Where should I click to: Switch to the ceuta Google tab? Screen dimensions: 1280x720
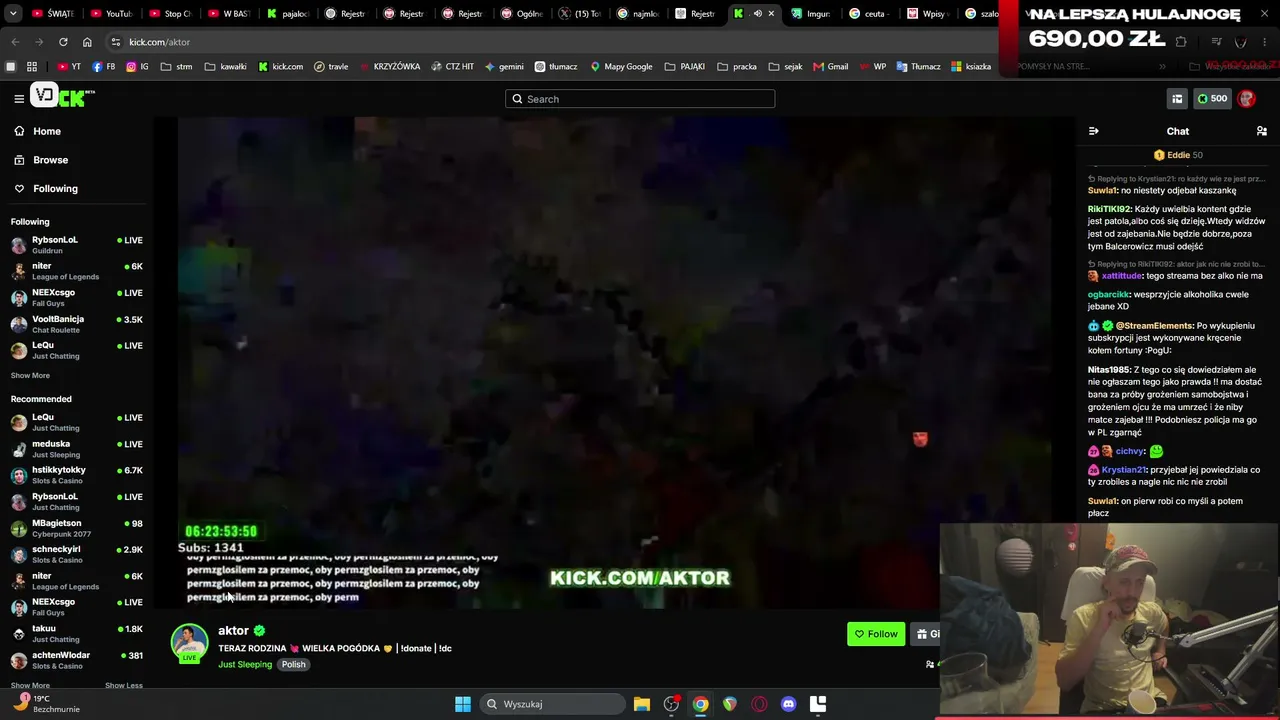pyautogui.click(x=868, y=14)
